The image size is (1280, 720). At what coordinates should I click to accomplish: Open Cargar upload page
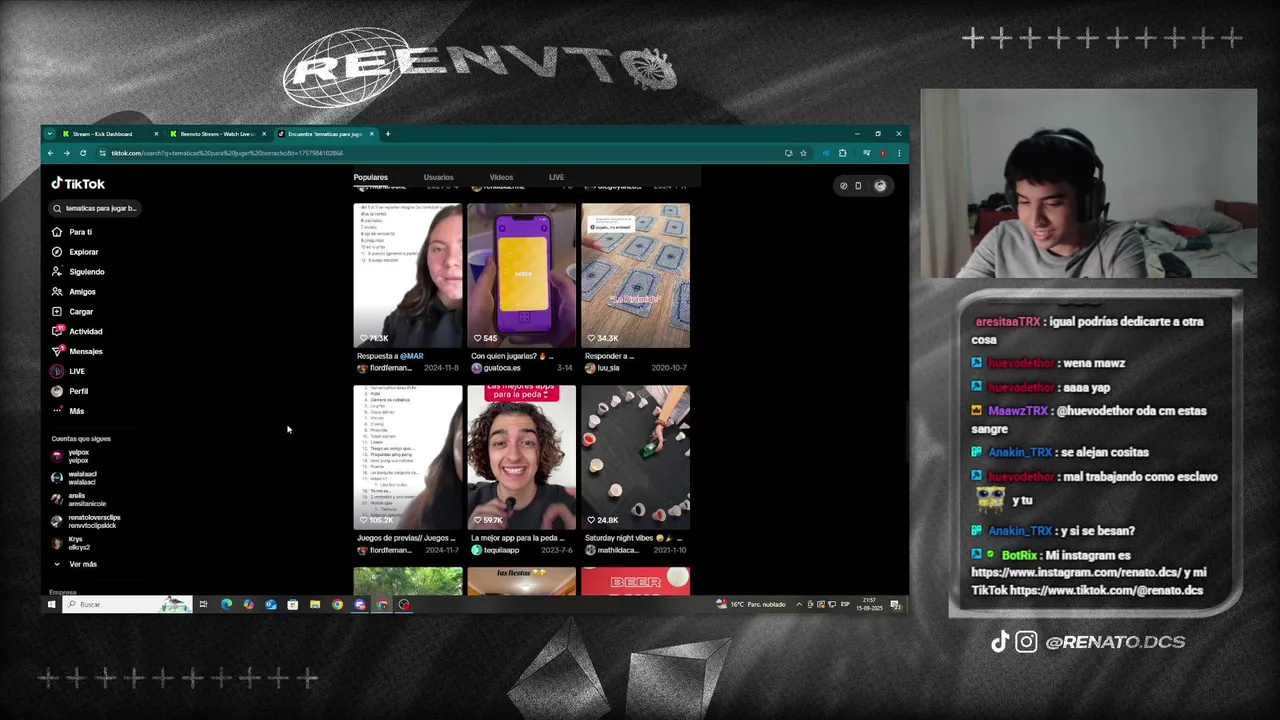click(73, 312)
